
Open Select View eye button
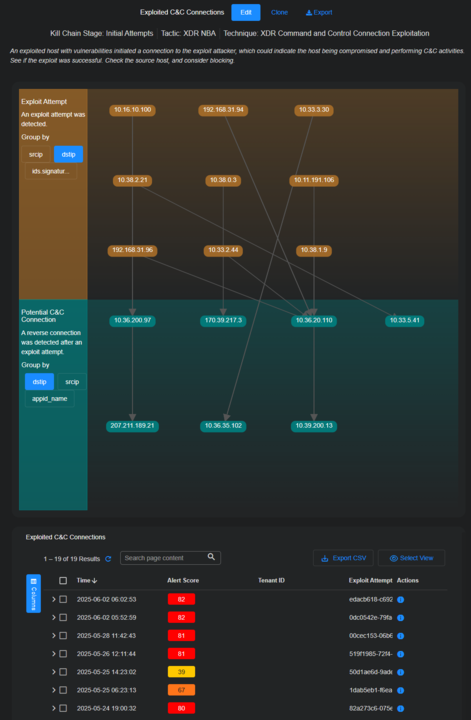point(411,558)
